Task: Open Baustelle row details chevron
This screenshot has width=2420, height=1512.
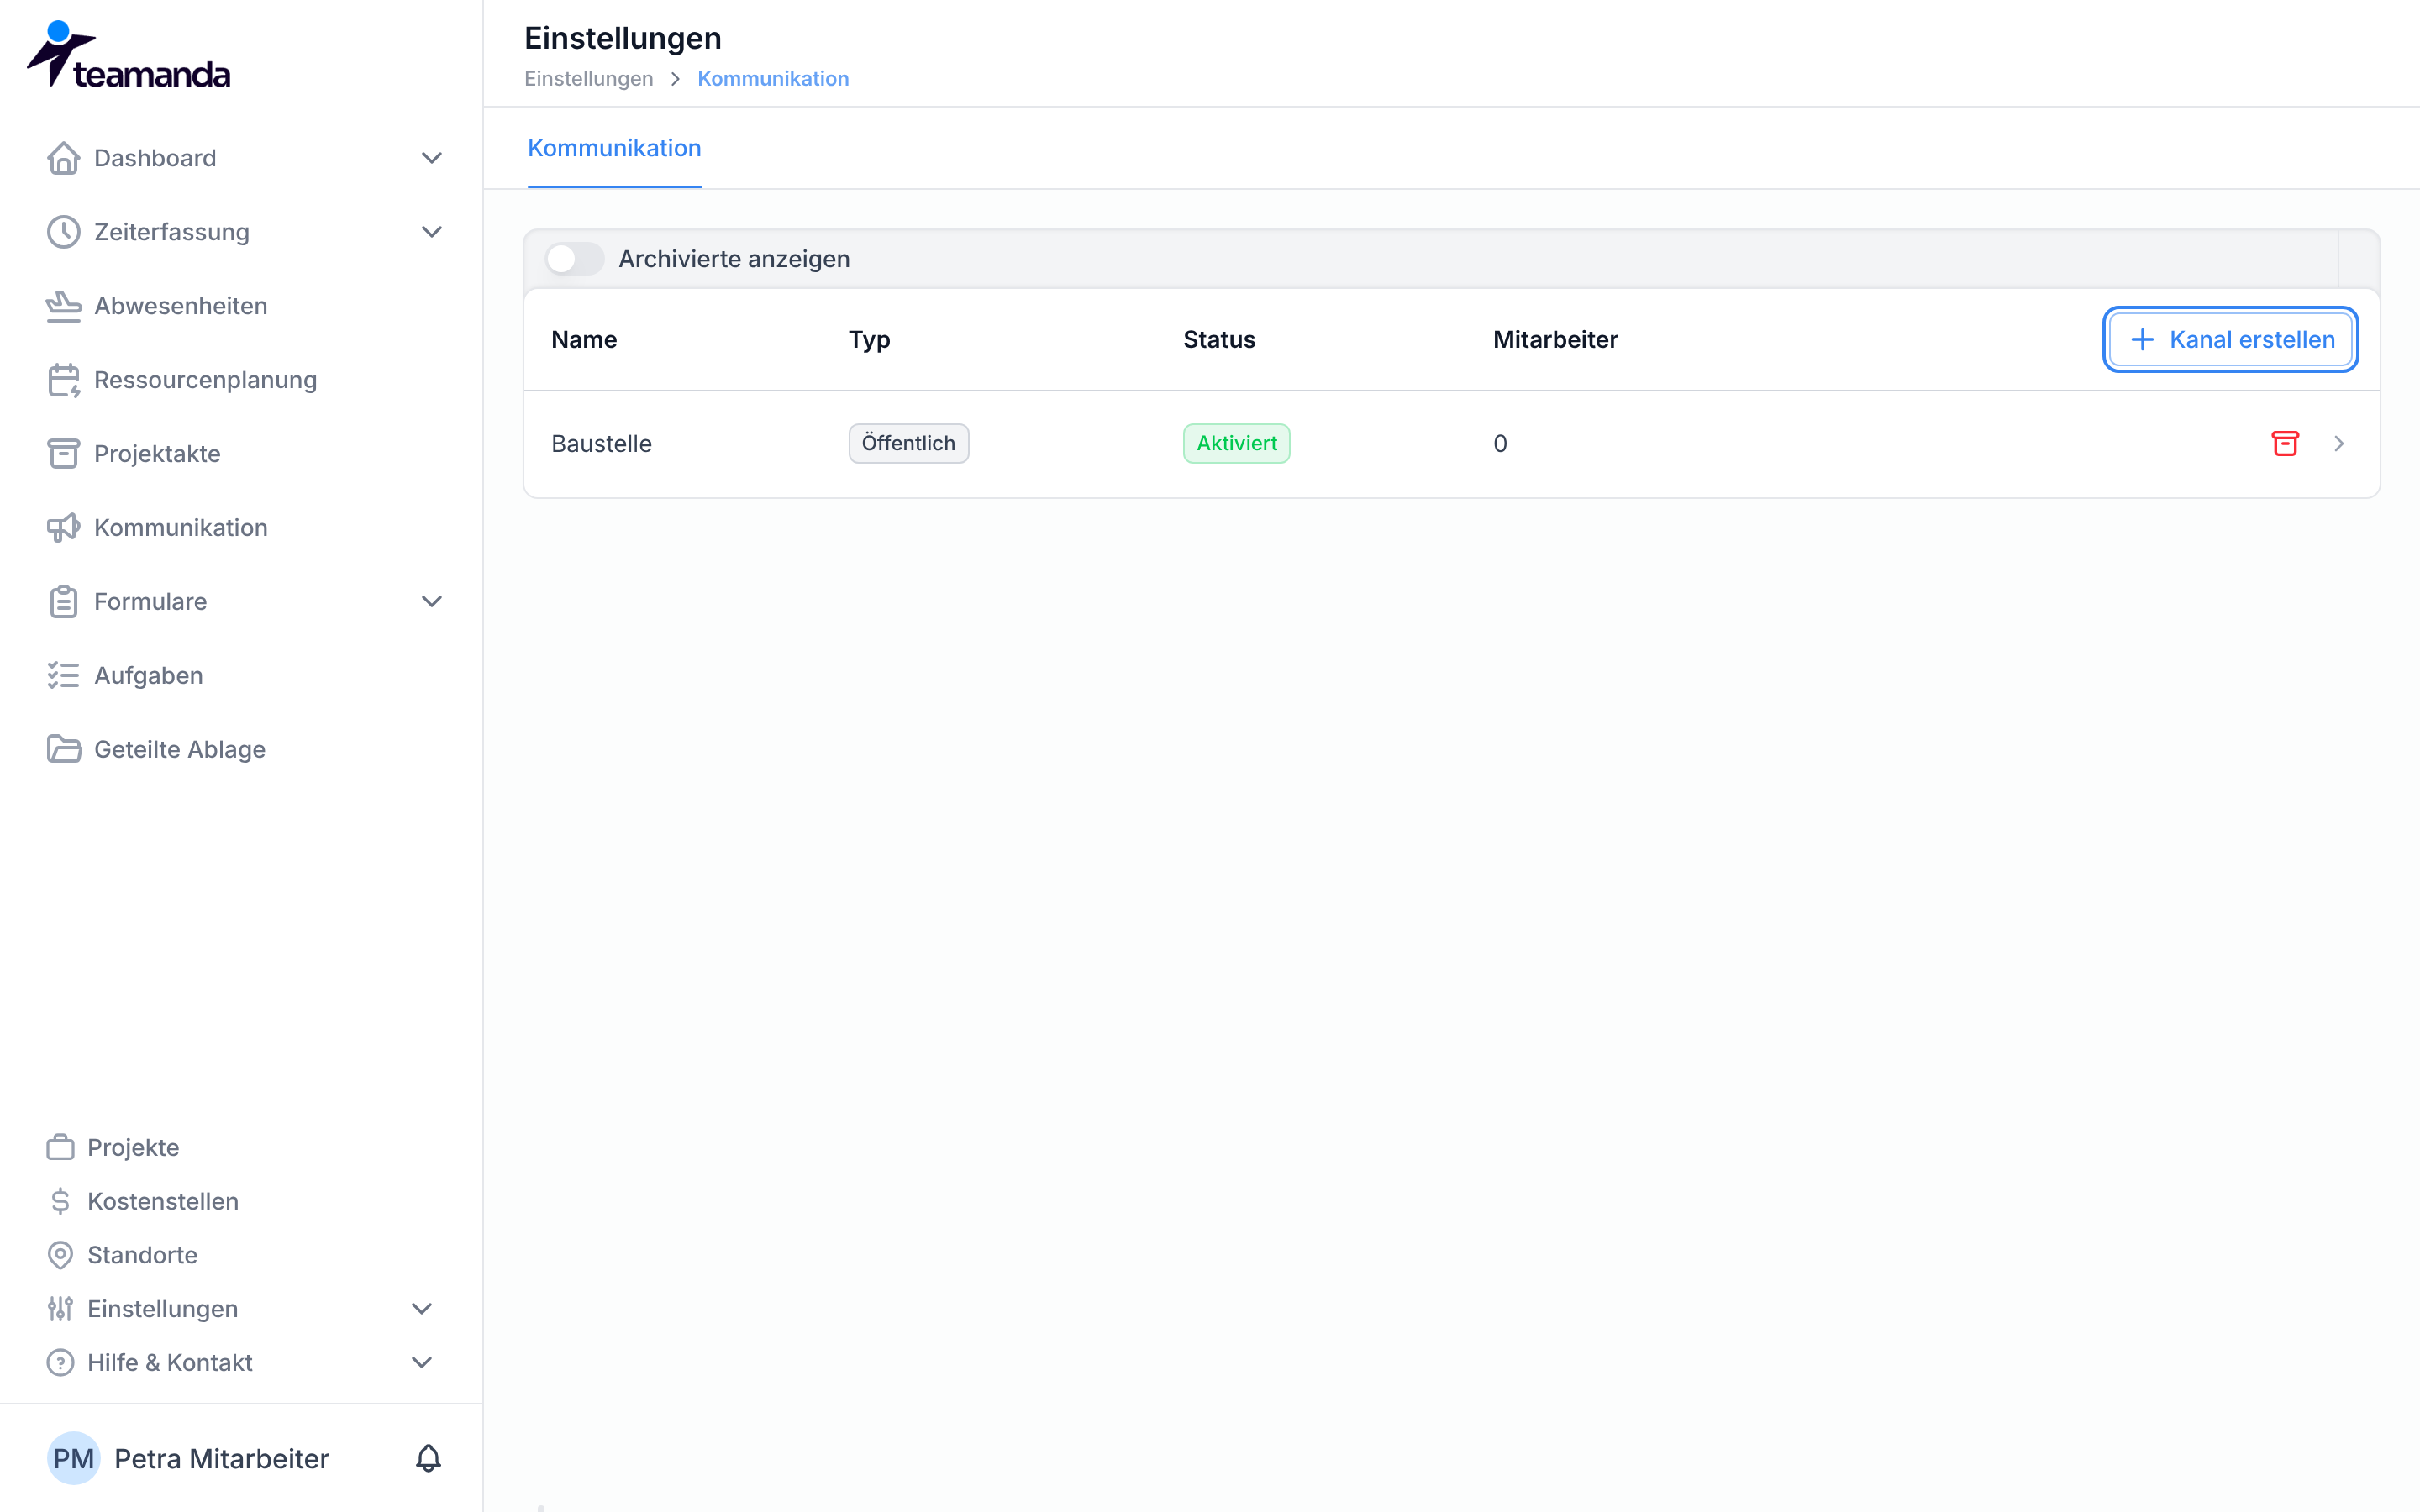Action: [2339, 443]
